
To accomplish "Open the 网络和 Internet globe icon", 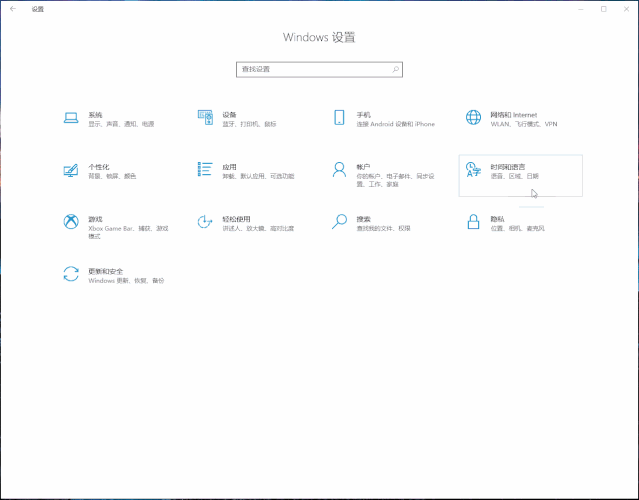I will point(473,117).
